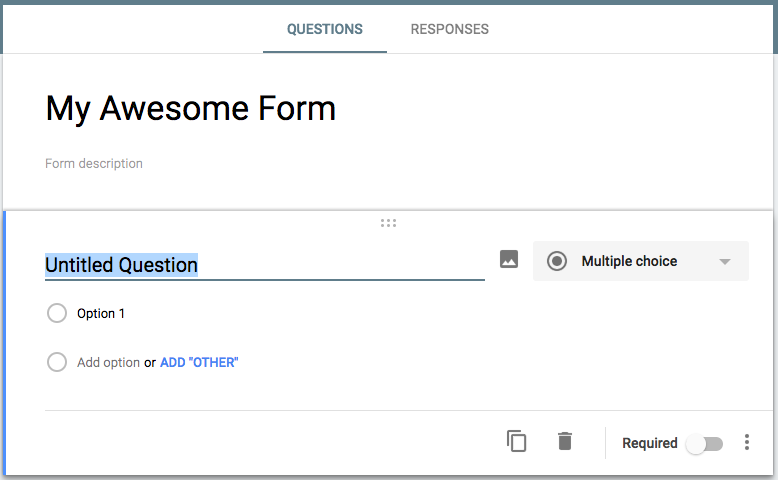Add an image to the question
This screenshot has height=480, width=778.
point(509,260)
